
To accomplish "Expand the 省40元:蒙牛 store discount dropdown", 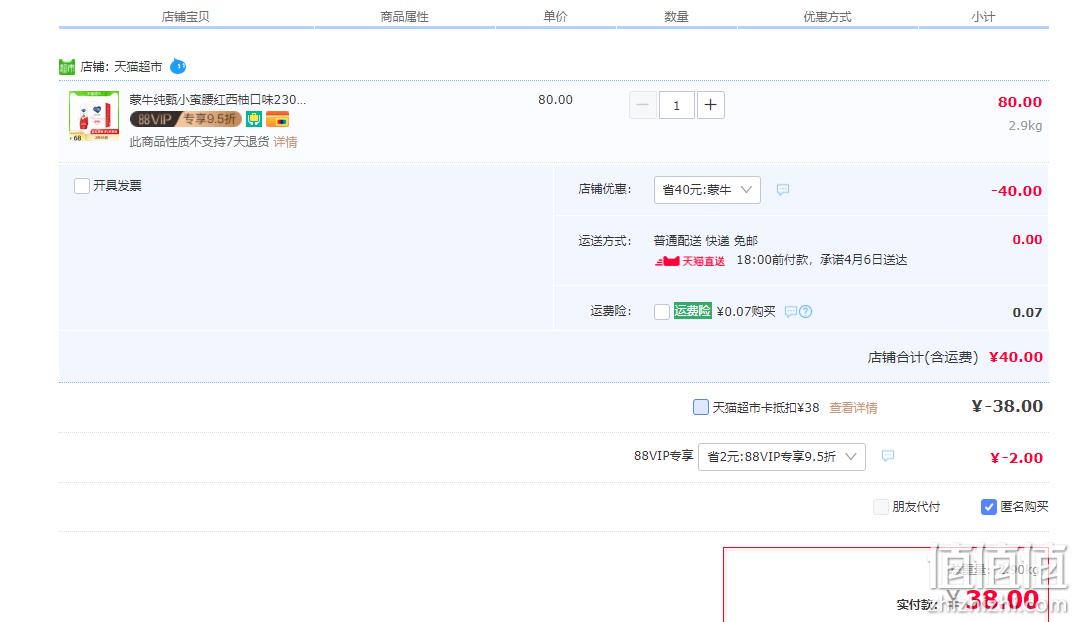I will click(707, 189).
